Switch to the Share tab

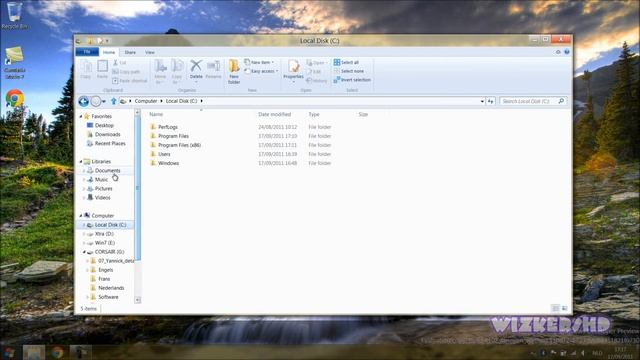[x=130, y=52]
